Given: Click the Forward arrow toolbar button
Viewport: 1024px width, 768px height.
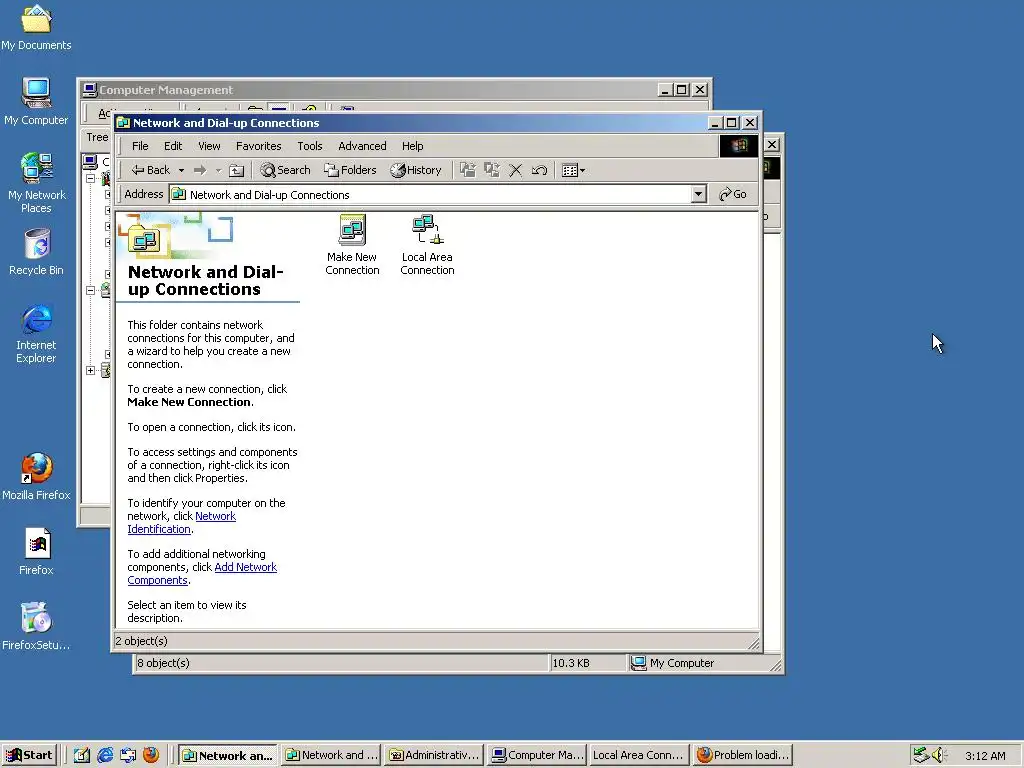Looking at the screenshot, I should click(200, 170).
